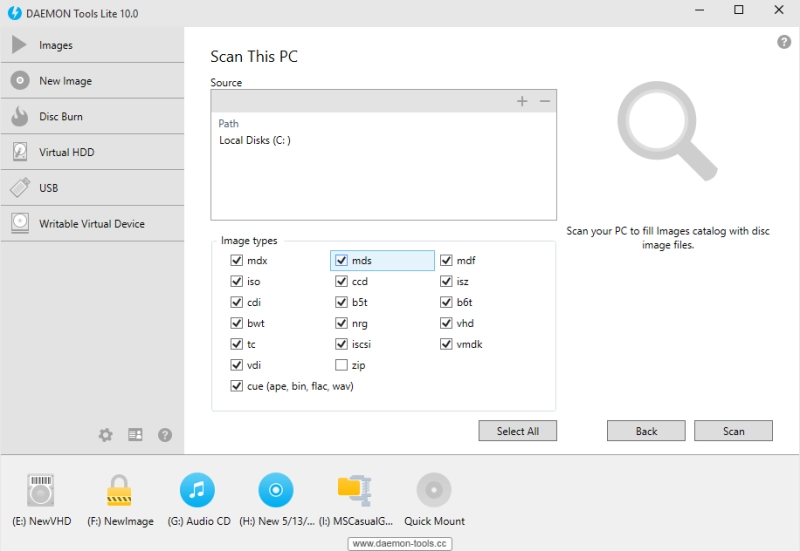Uncheck the nrg image type

click(341, 323)
